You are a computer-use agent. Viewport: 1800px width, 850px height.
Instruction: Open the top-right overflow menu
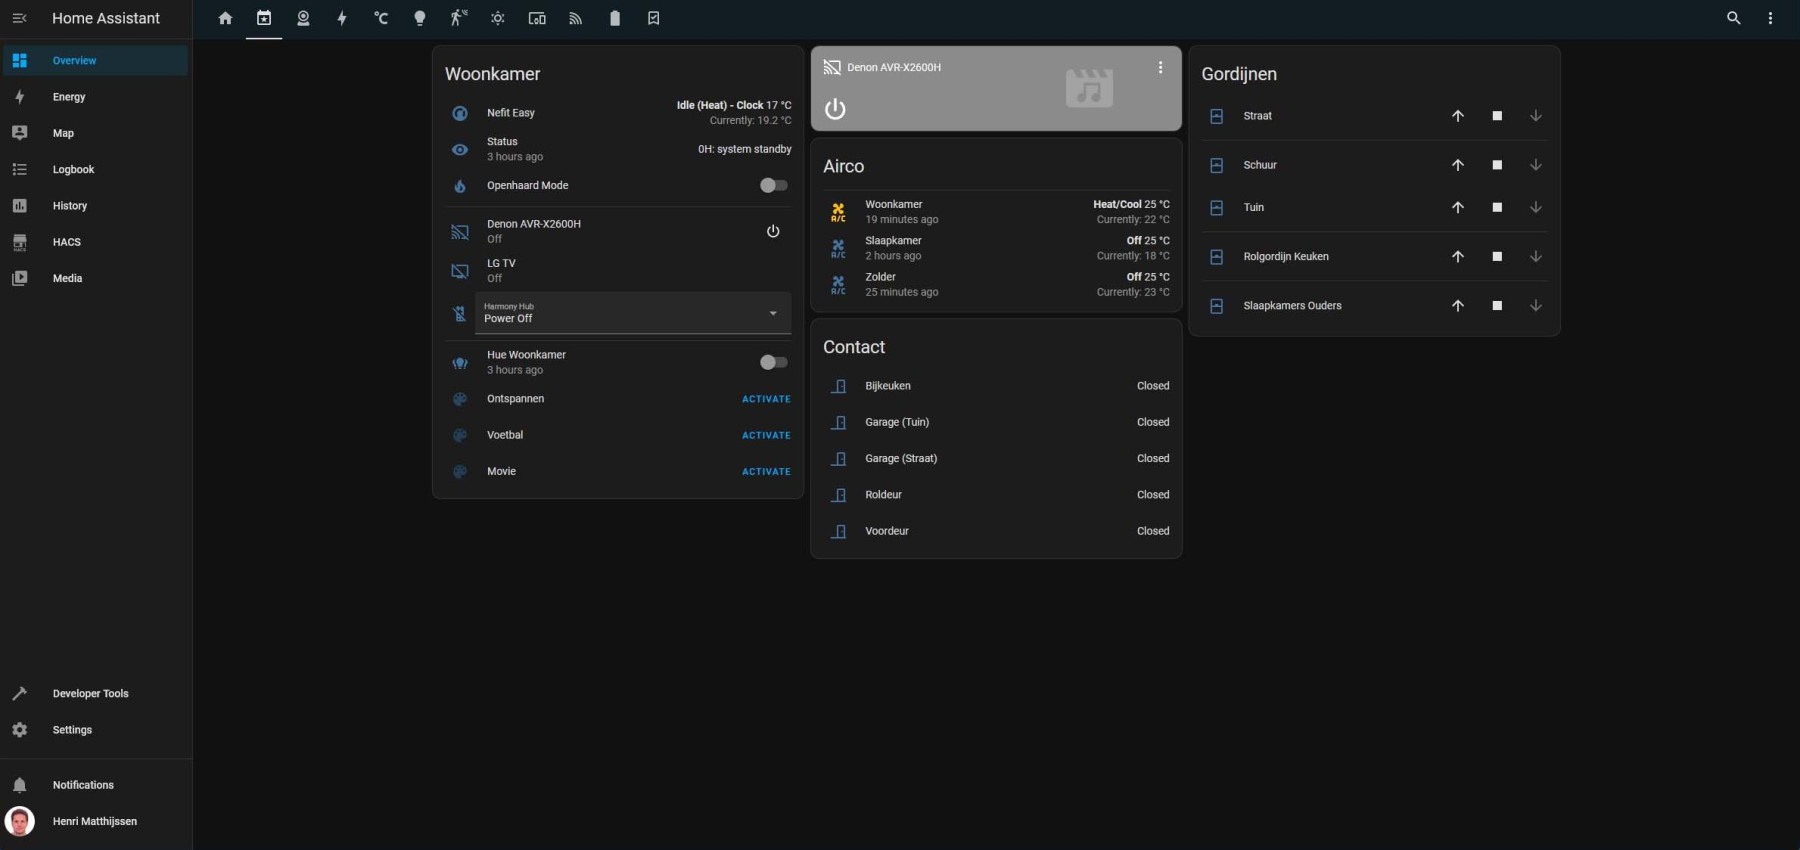pyautogui.click(x=1770, y=18)
